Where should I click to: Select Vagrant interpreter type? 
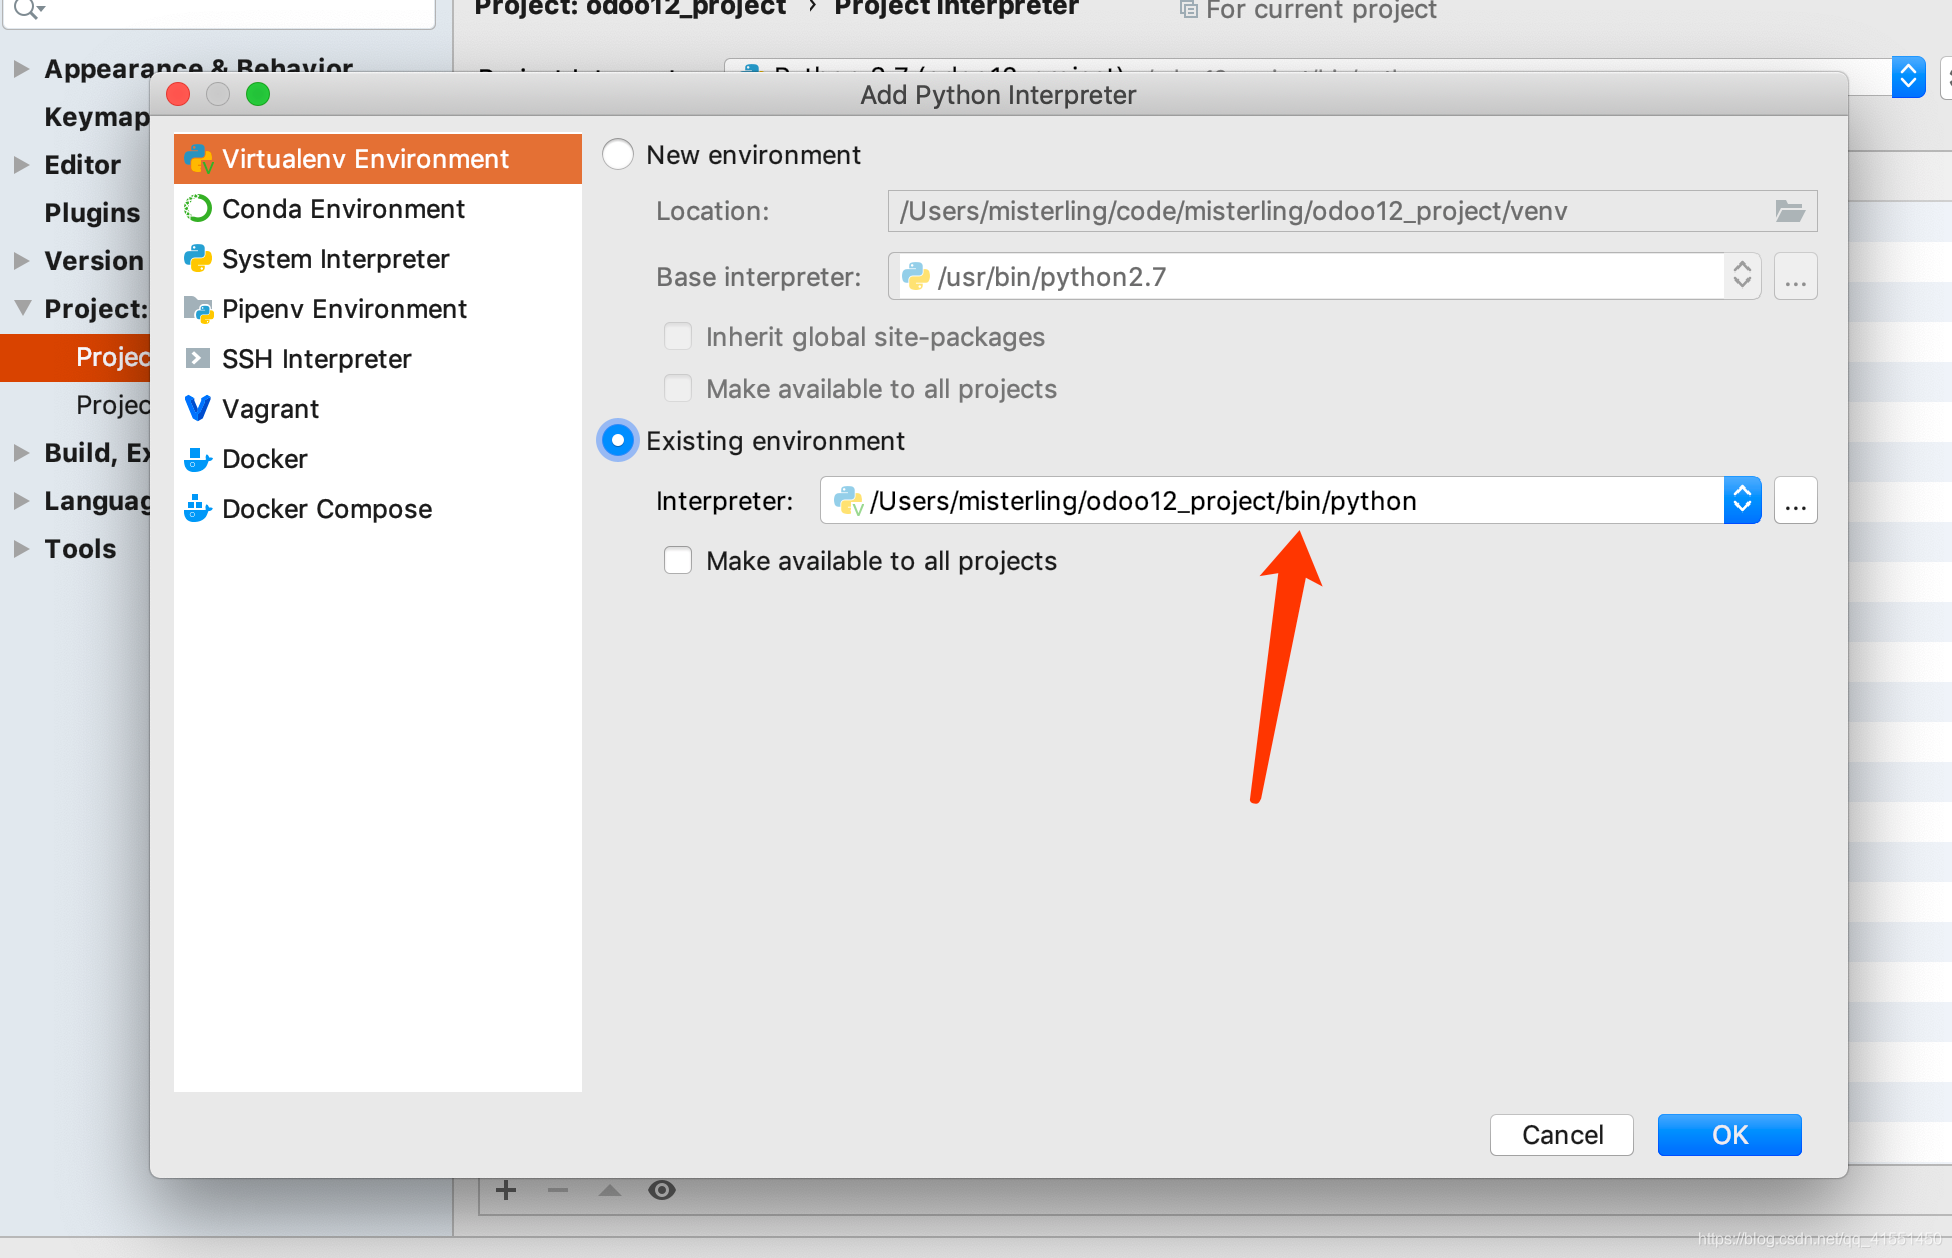(x=377, y=409)
